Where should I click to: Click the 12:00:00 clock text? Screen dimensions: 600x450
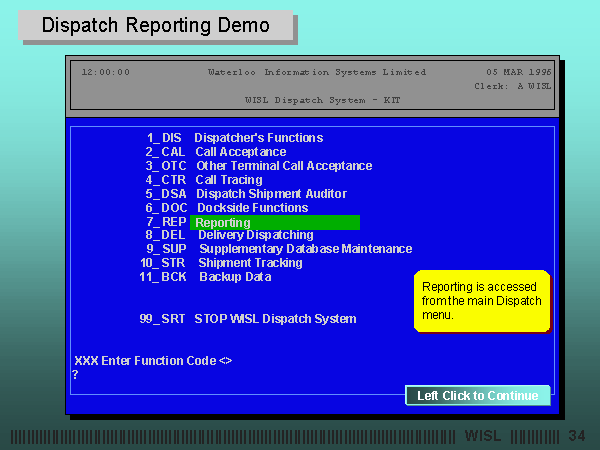pos(106,72)
